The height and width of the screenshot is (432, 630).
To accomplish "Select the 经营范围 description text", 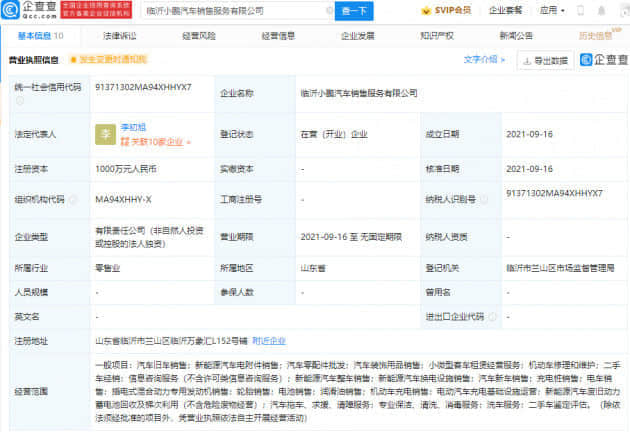I will point(358,391).
